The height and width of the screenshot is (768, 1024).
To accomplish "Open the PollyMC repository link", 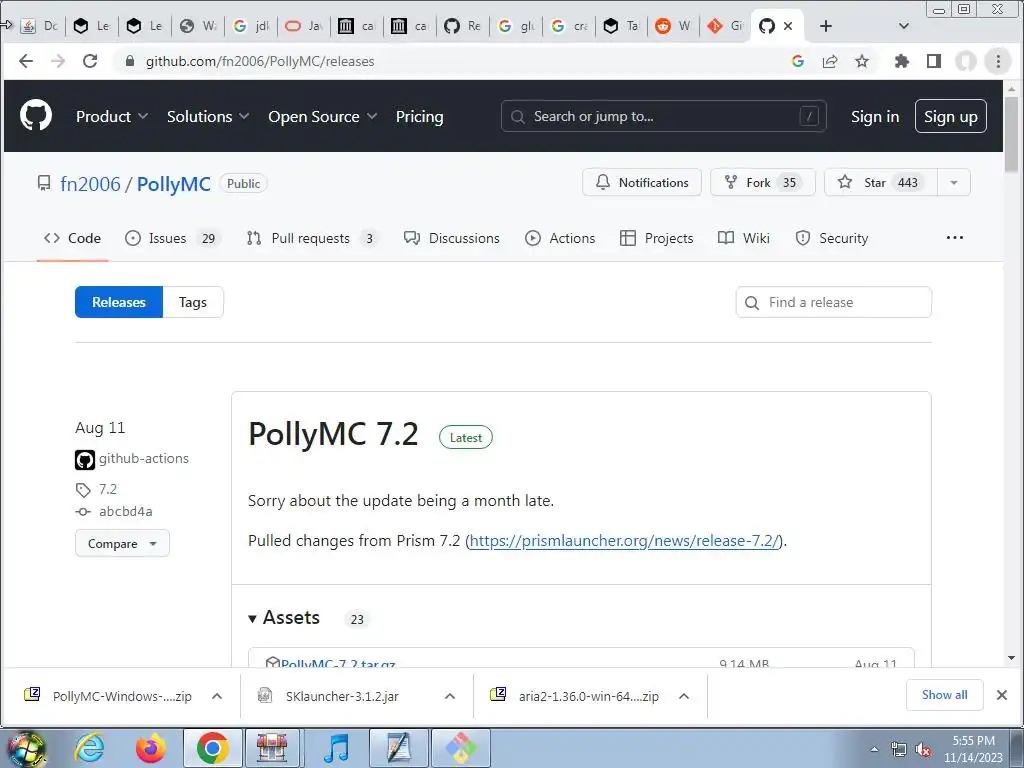I will (174, 184).
